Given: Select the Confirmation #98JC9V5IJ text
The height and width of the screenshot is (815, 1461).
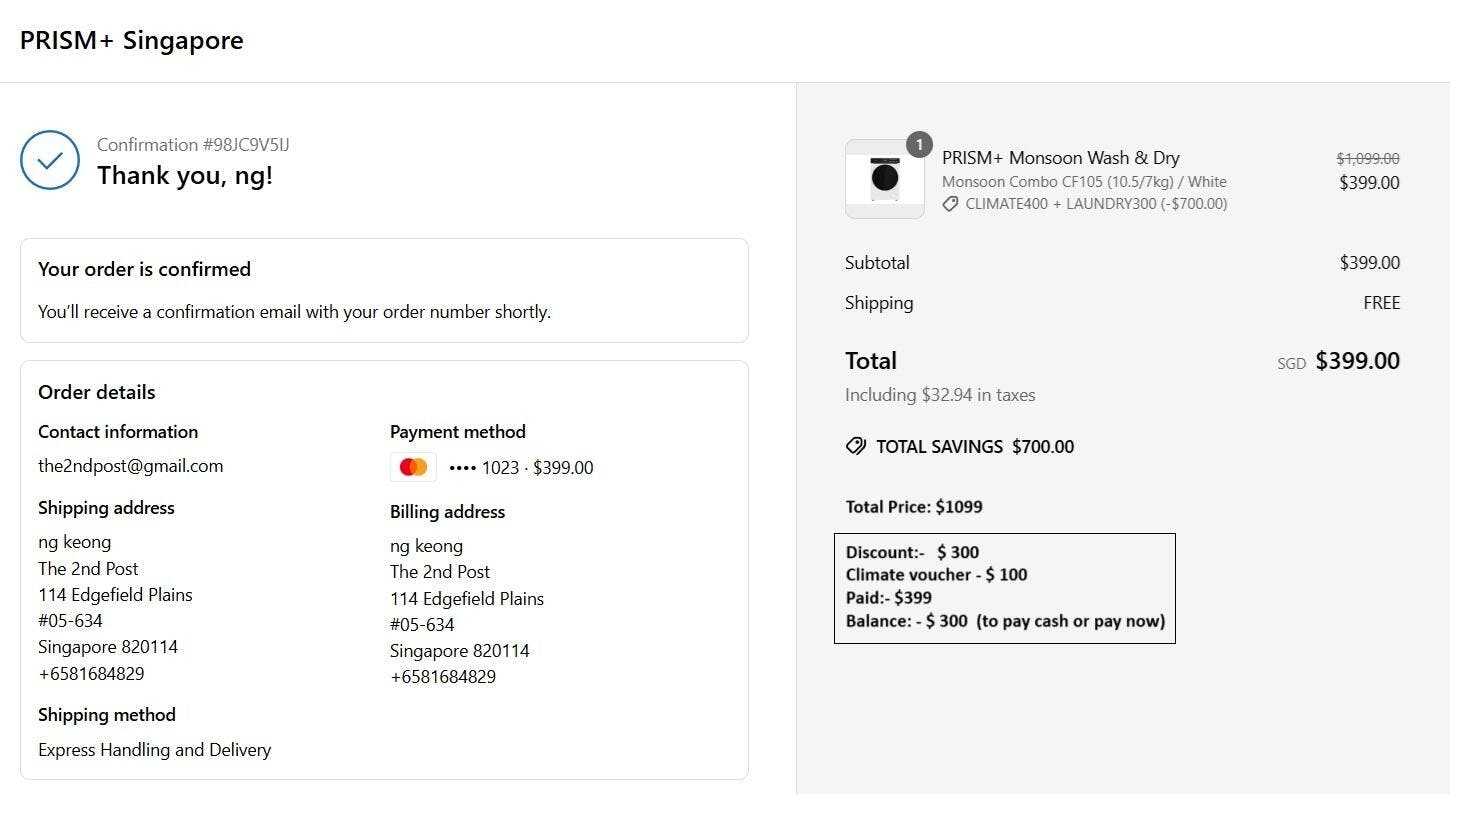Looking at the screenshot, I should tap(193, 145).
